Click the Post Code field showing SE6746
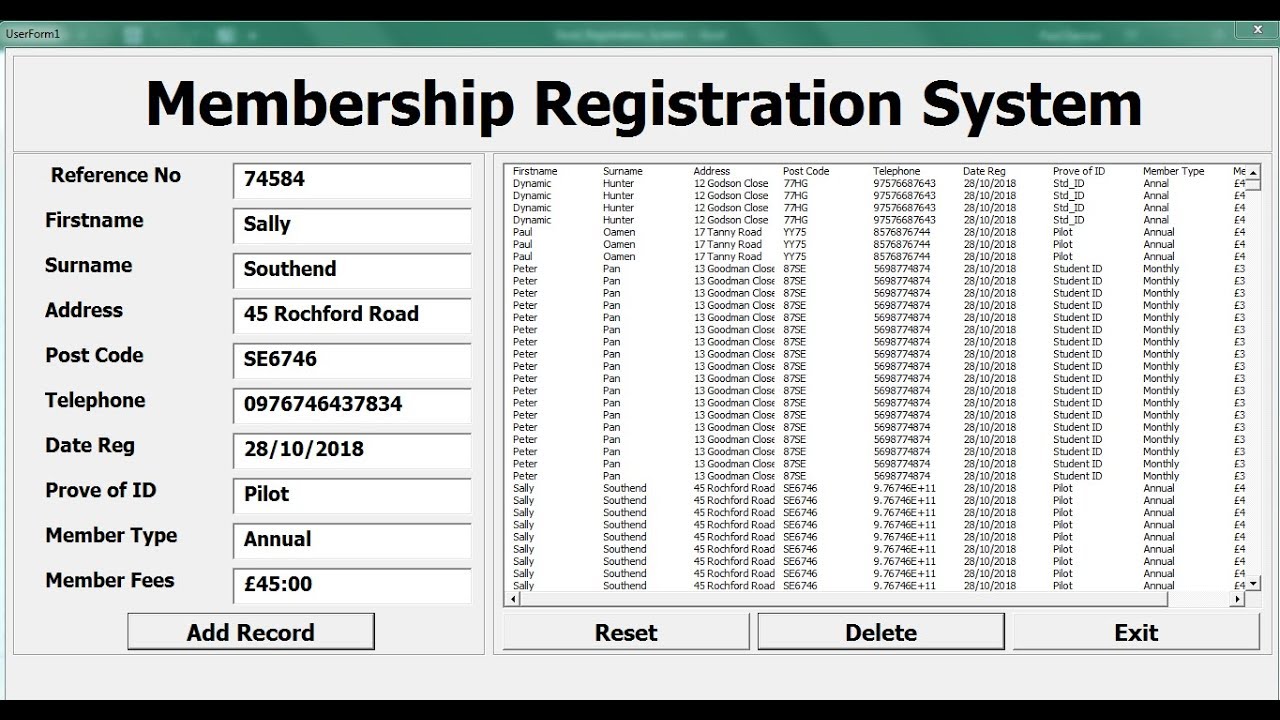The width and height of the screenshot is (1280, 720). coord(352,361)
